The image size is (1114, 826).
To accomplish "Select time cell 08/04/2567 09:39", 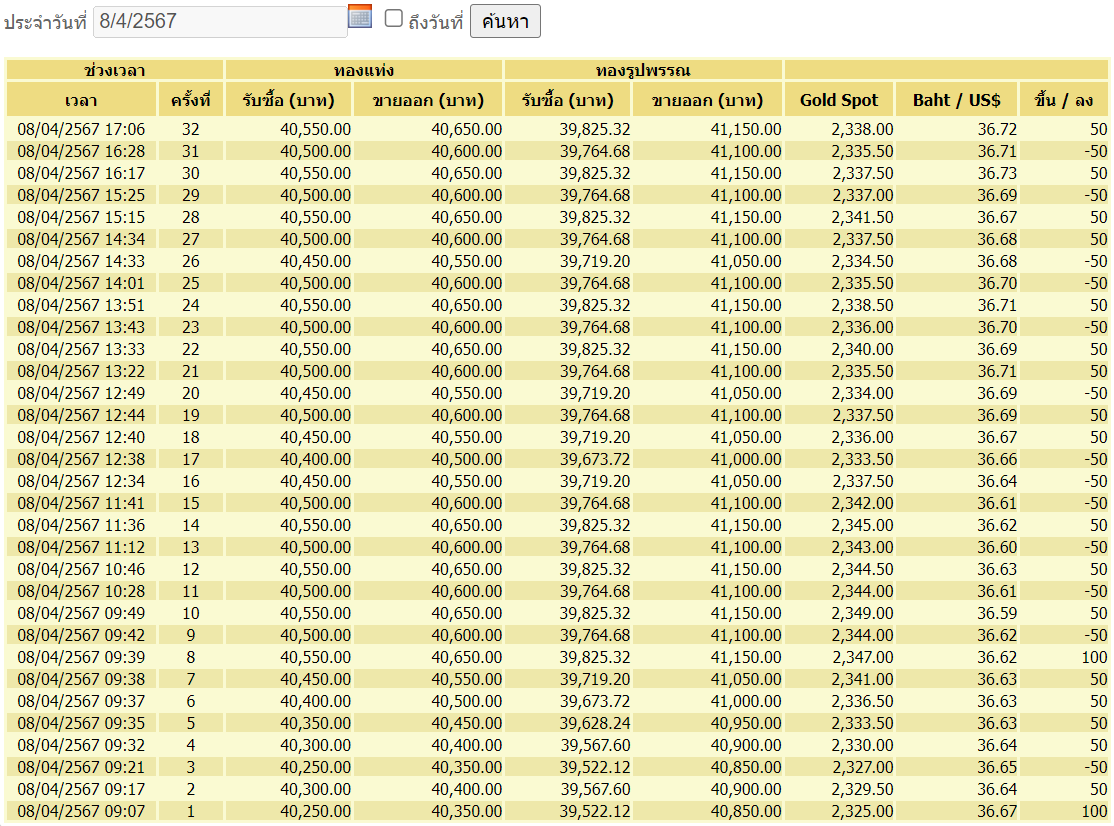I will 81,658.
